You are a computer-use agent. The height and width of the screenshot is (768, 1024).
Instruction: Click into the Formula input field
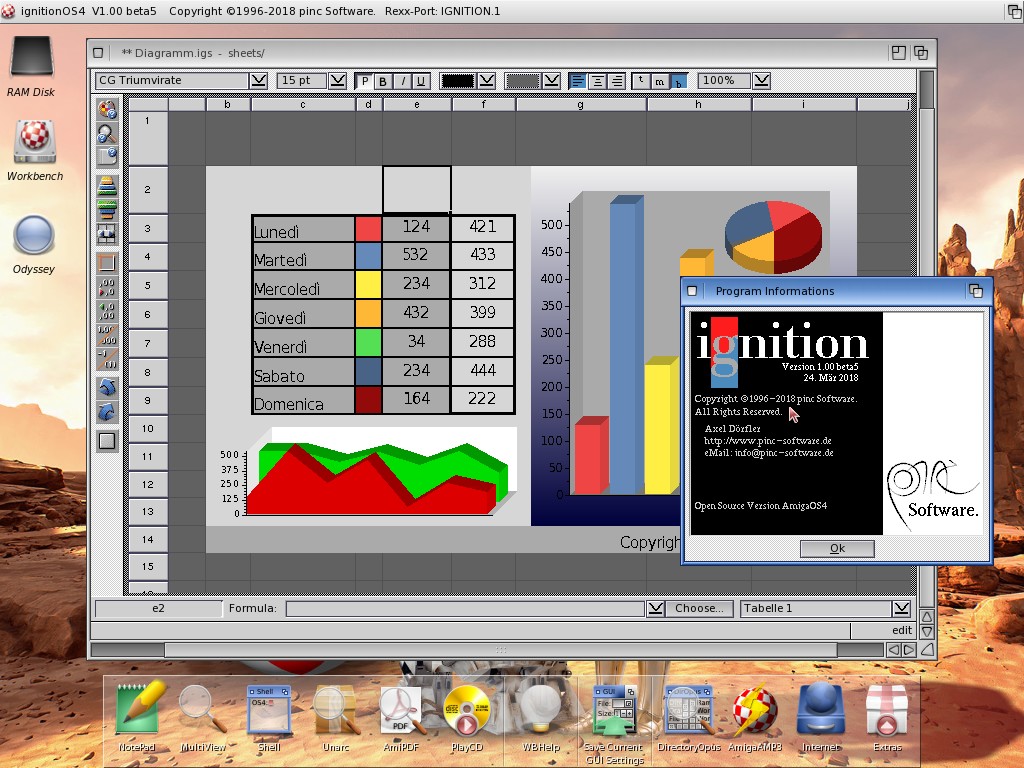465,608
